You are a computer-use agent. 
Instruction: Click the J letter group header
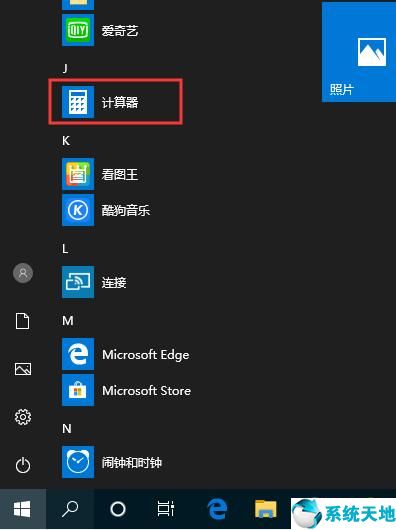(65, 69)
